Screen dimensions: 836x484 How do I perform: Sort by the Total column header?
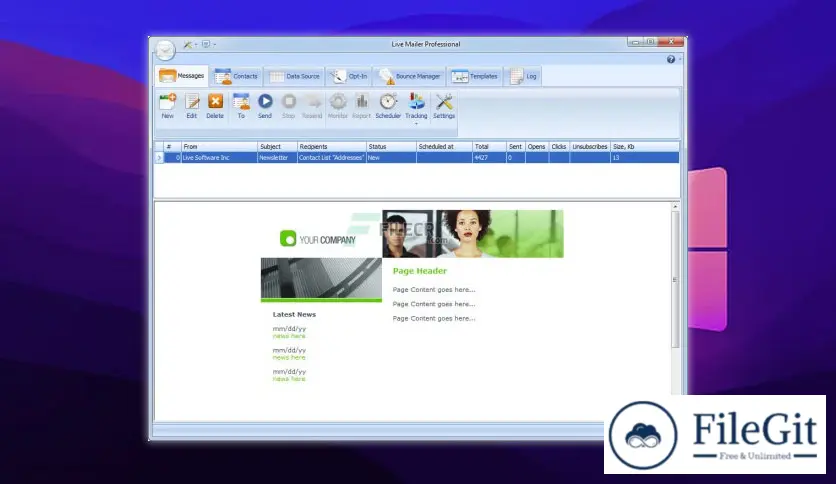pos(489,147)
